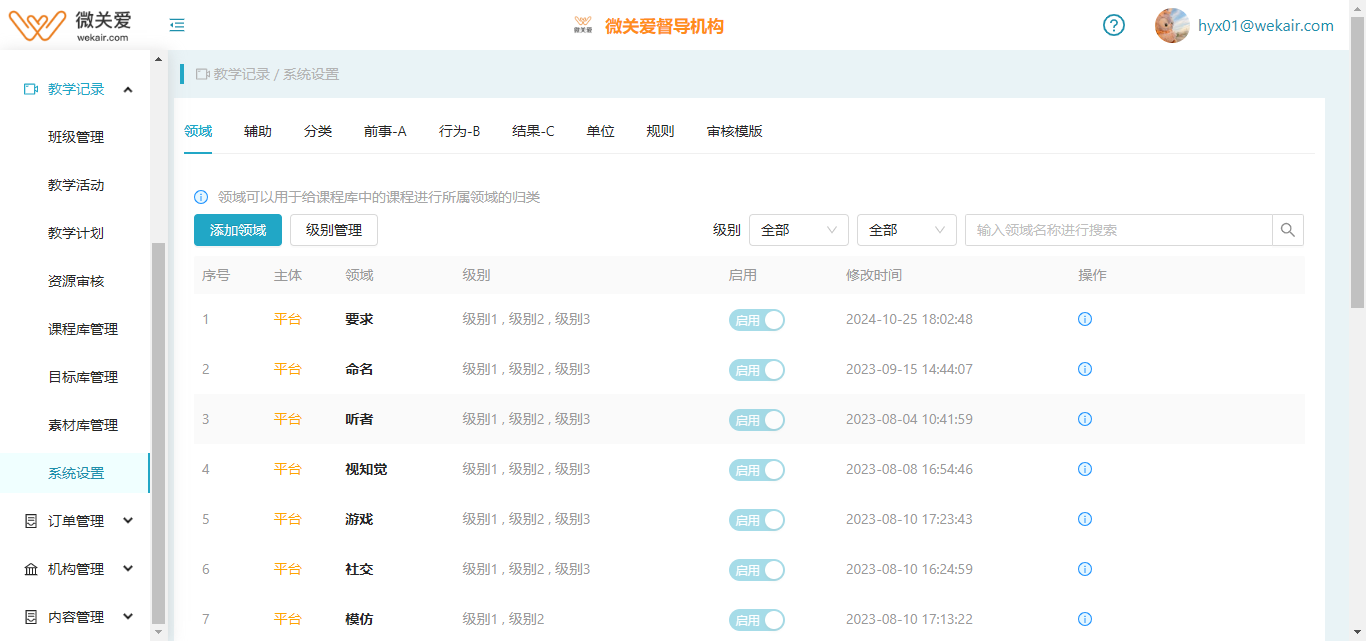
Task: Switch to the 审核模版 tab
Action: [x=735, y=131]
